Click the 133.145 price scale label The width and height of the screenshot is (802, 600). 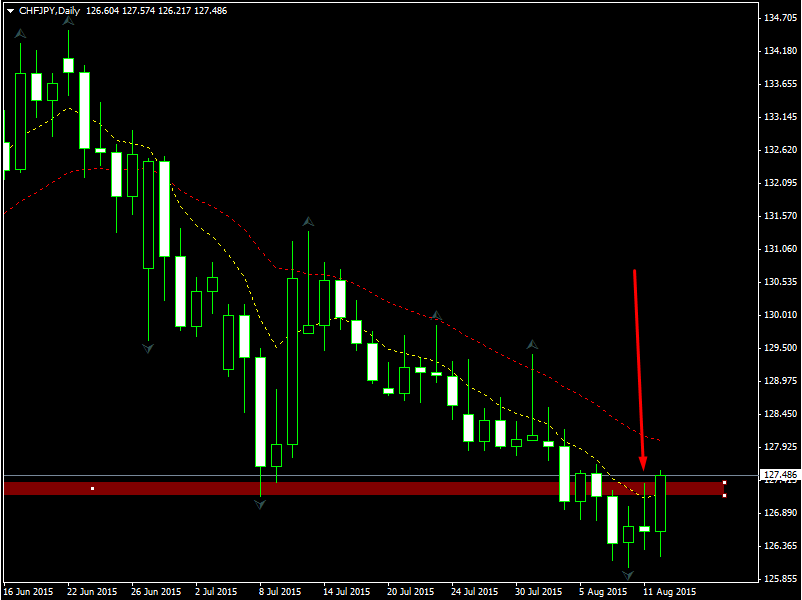tap(781, 117)
